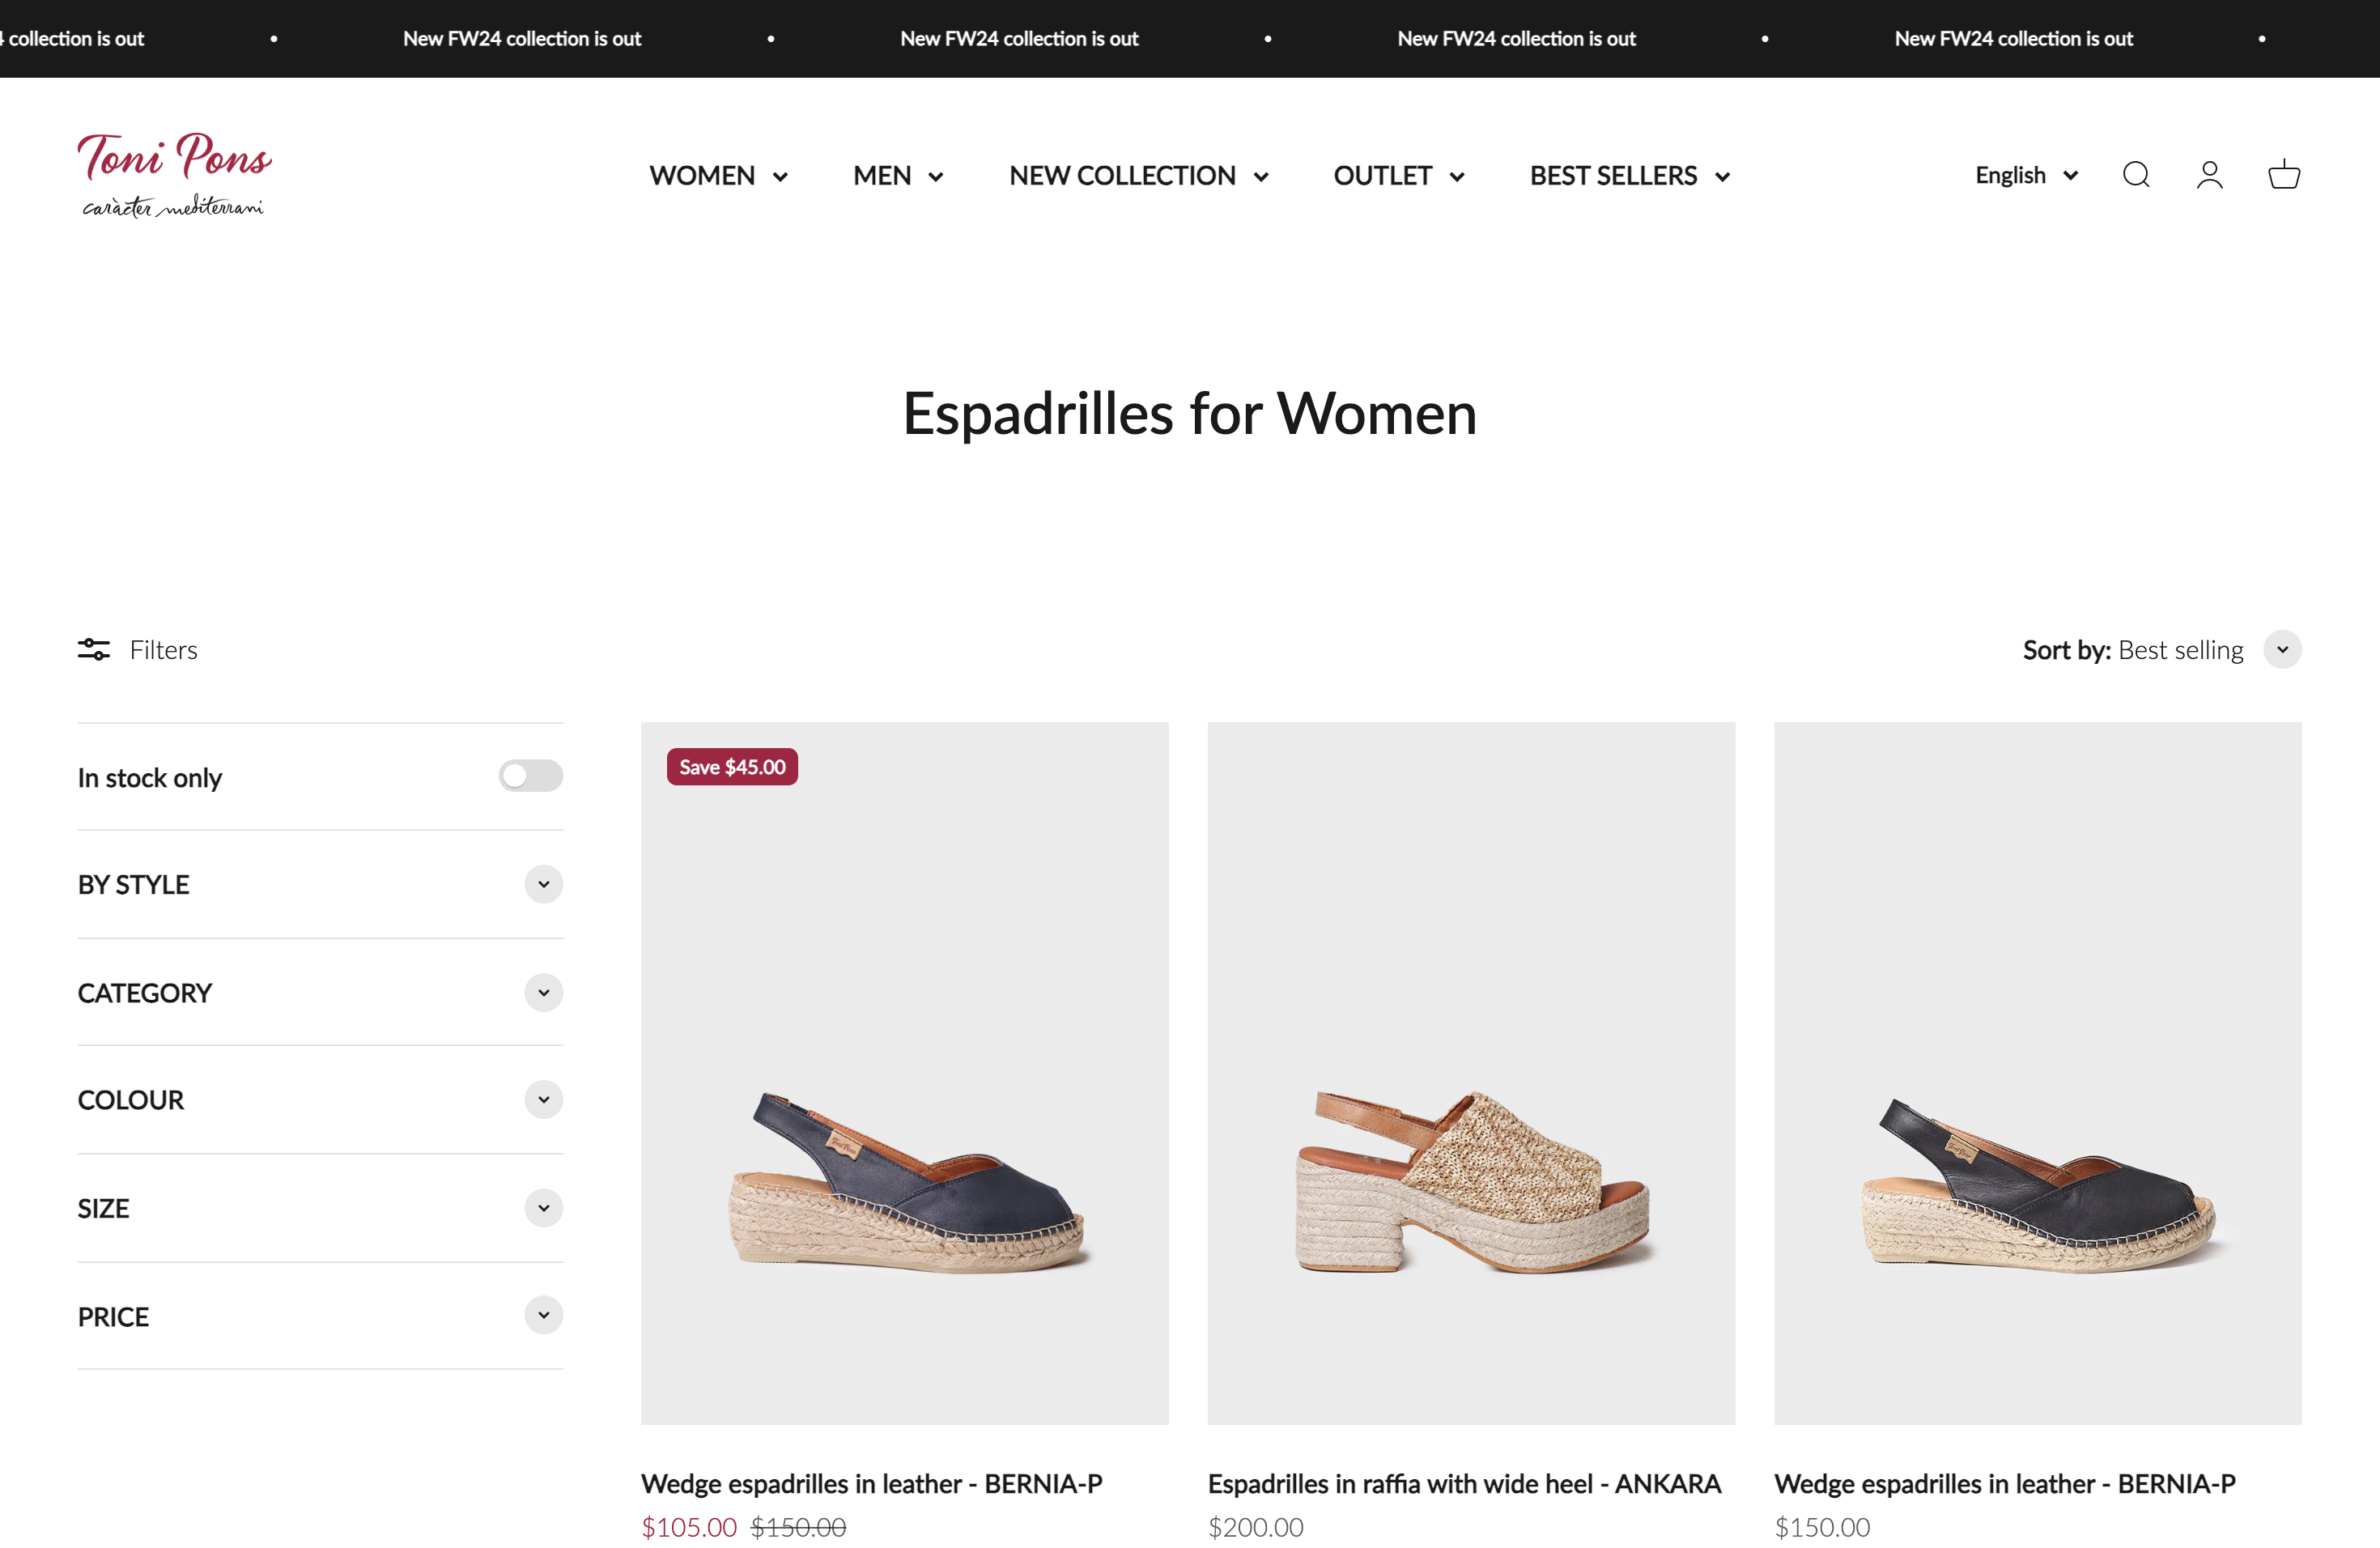Click the account profile icon

click(2209, 175)
